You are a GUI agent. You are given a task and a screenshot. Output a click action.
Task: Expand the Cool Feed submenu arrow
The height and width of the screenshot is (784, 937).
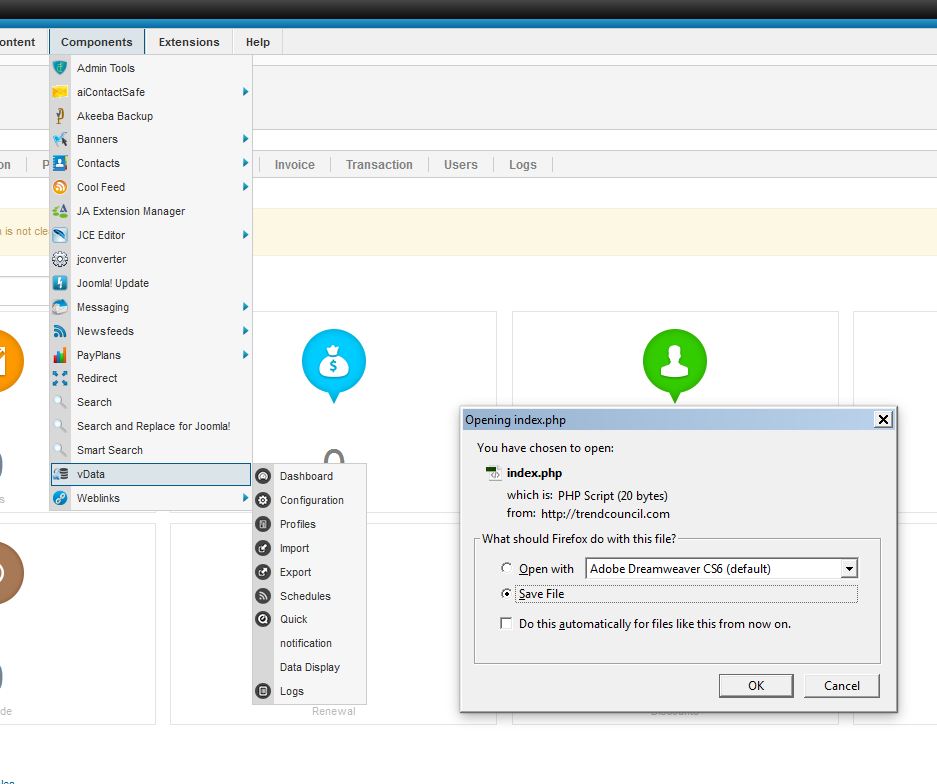pos(245,186)
